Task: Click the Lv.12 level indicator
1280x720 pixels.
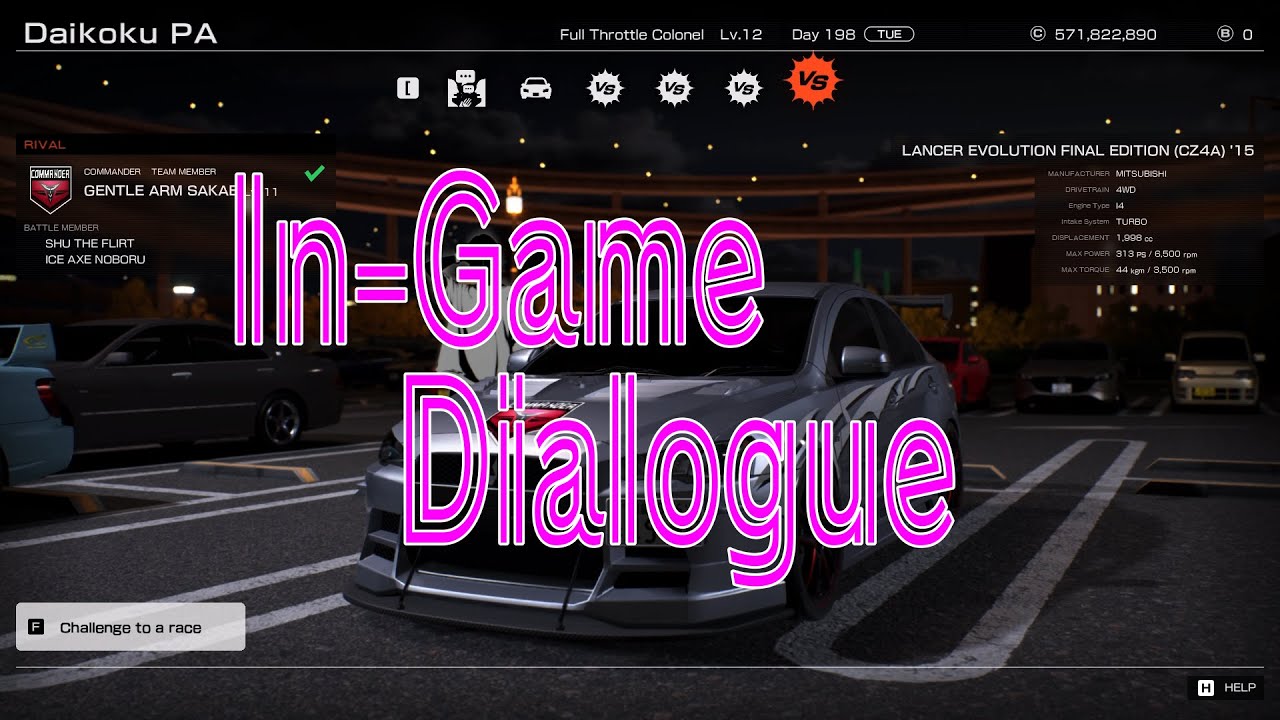Action: pyautogui.click(x=741, y=34)
